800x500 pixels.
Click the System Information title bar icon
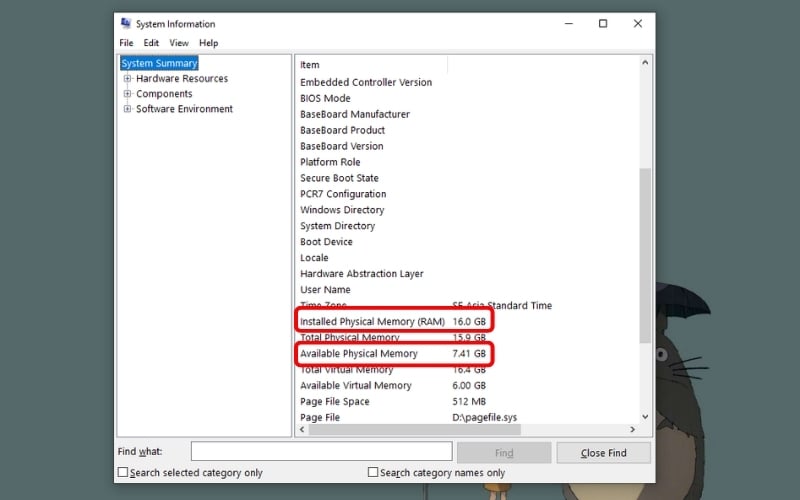tap(126, 23)
